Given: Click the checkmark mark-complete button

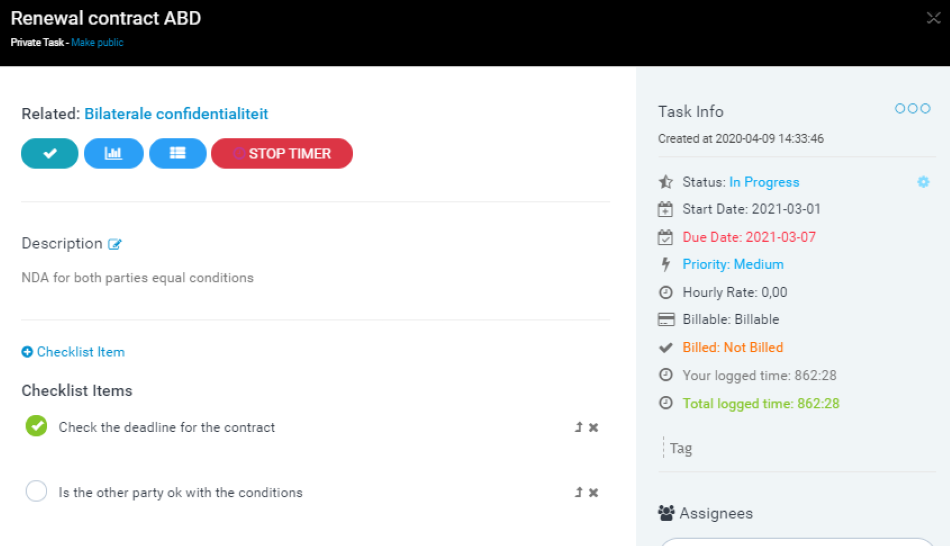Looking at the screenshot, I should (x=50, y=153).
